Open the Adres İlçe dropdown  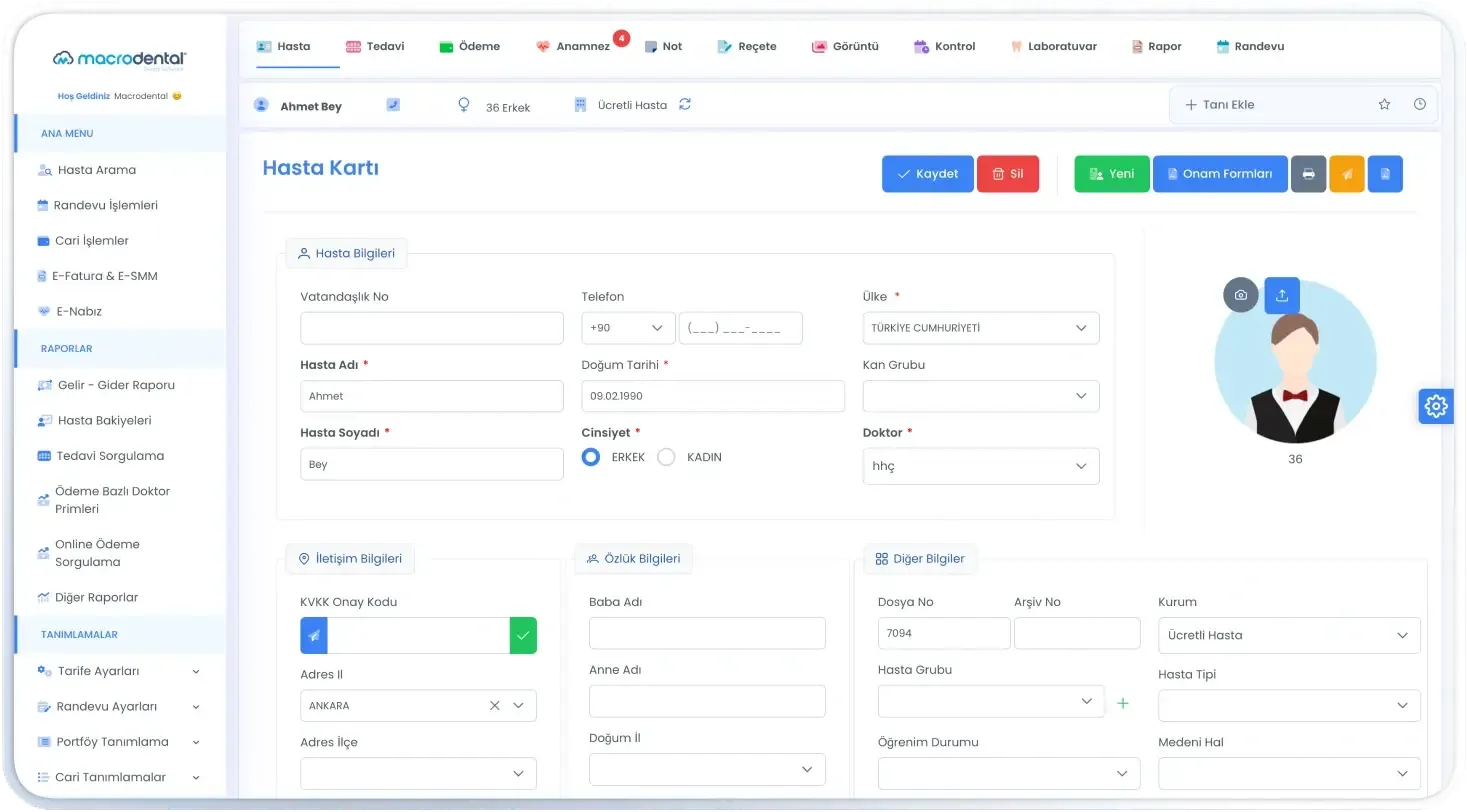coord(418,773)
